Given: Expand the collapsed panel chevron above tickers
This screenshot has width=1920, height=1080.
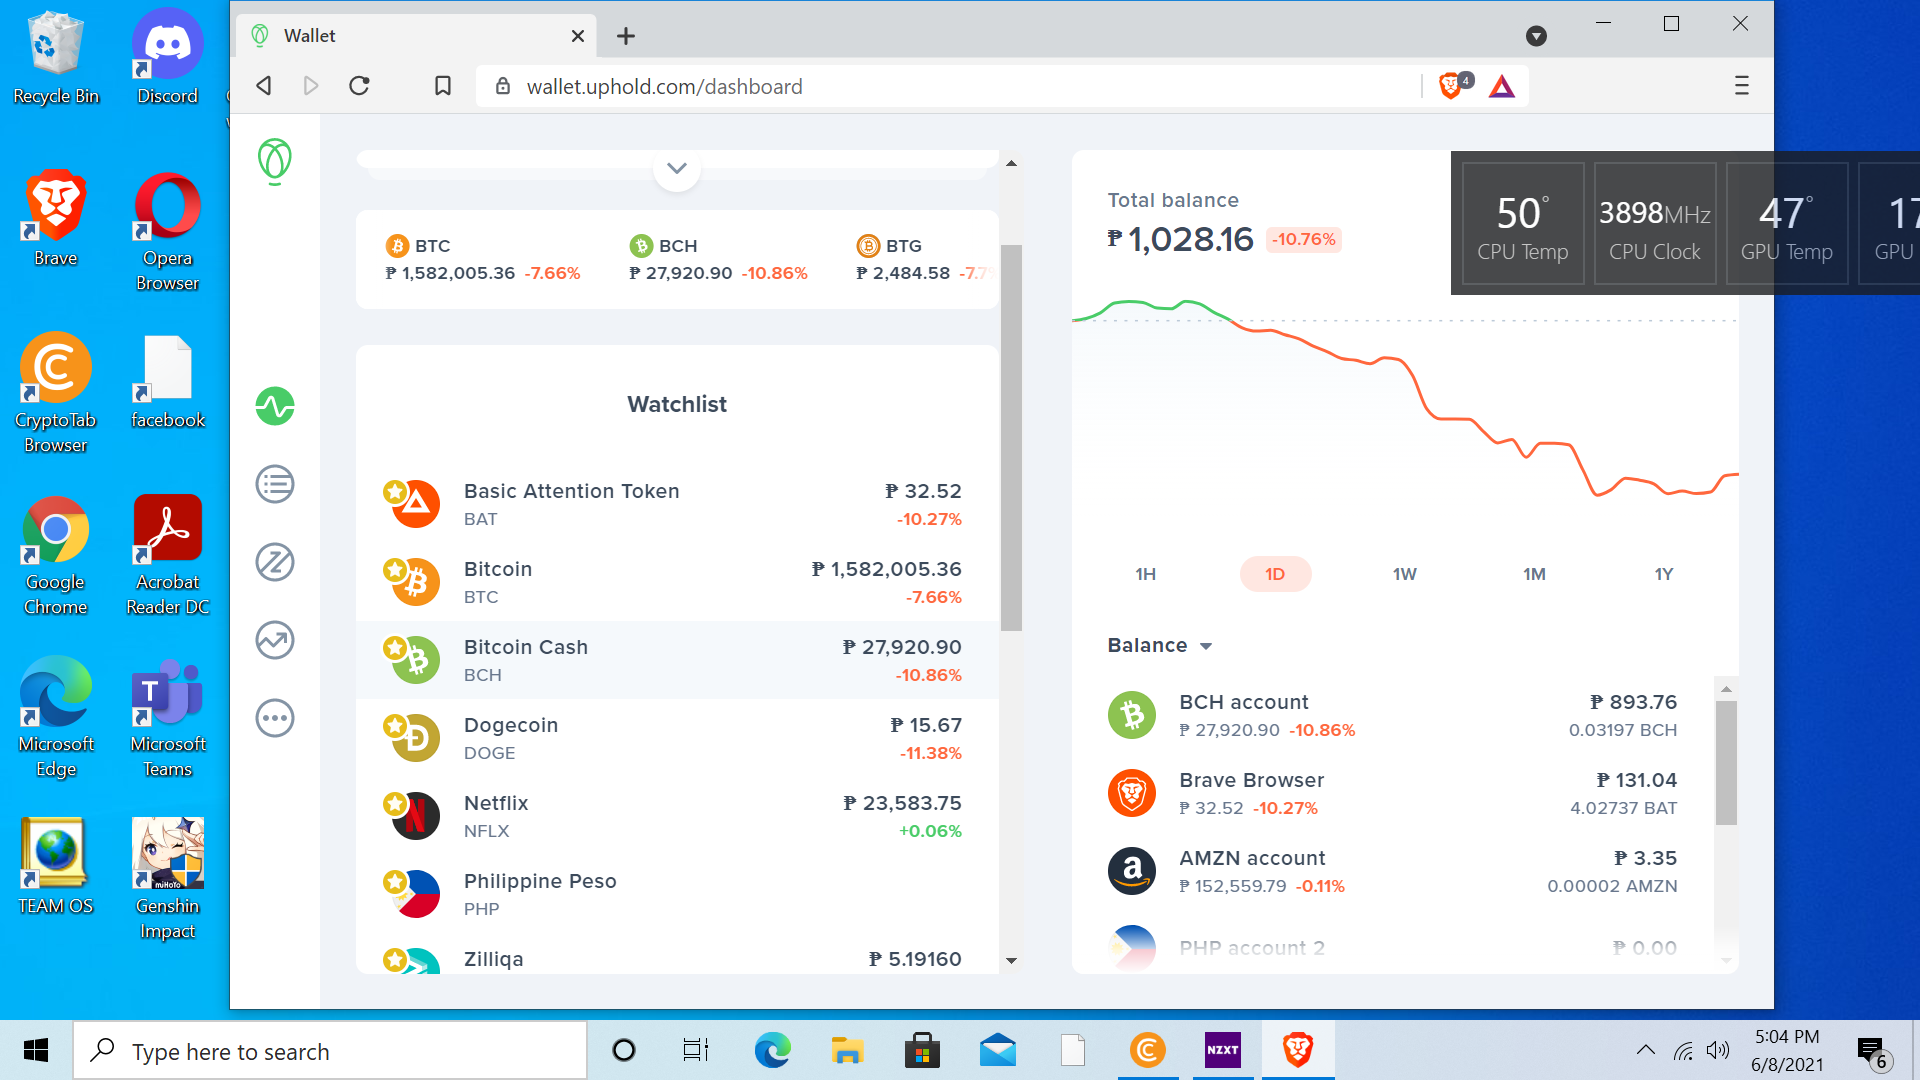Looking at the screenshot, I should point(677,168).
